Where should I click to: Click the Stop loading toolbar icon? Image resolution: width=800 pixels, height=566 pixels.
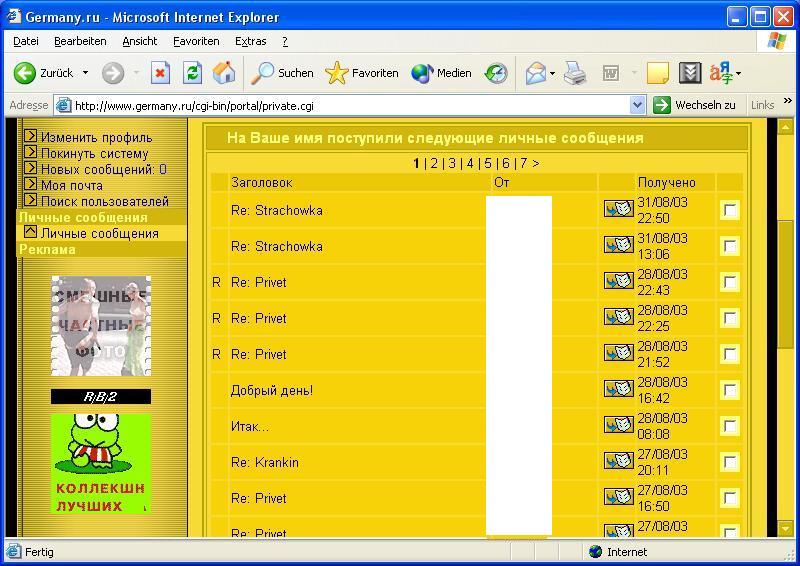click(160, 73)
